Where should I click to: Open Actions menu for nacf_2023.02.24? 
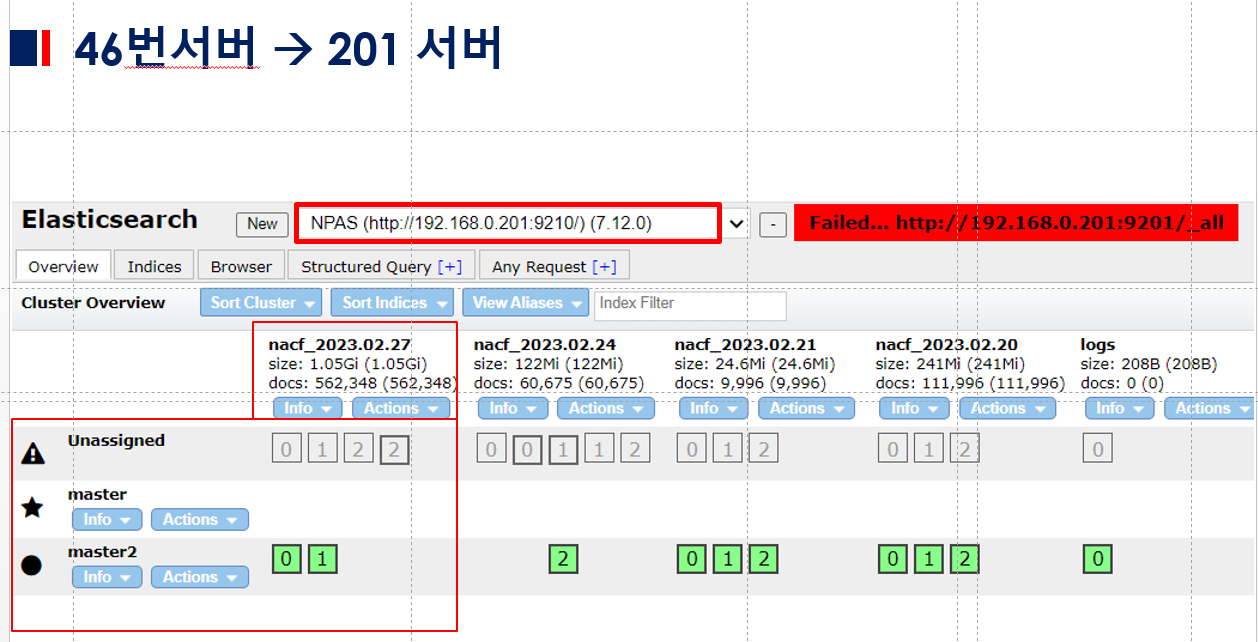[x=605, y=408]
